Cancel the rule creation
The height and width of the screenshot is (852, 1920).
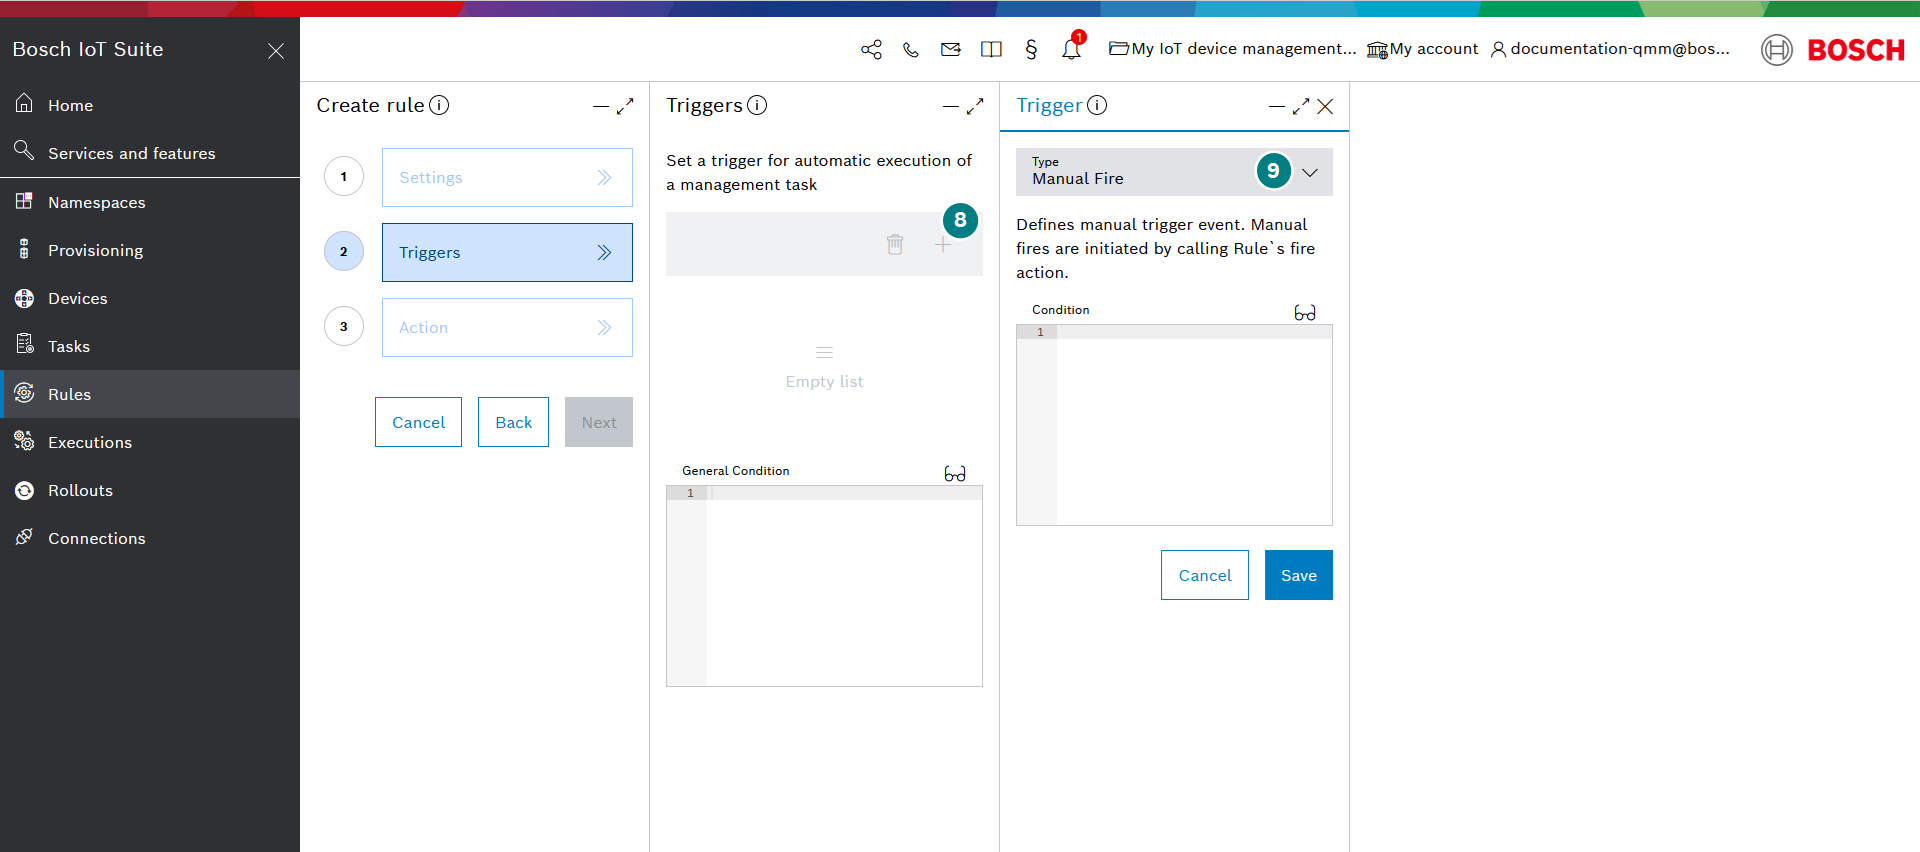[418, 422]
